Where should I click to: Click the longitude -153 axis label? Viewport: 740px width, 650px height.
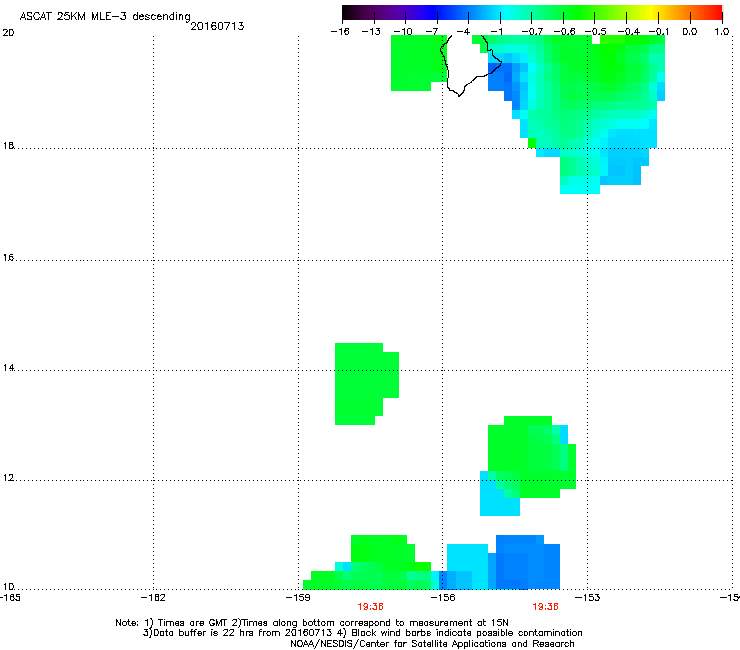pos(588,598)
